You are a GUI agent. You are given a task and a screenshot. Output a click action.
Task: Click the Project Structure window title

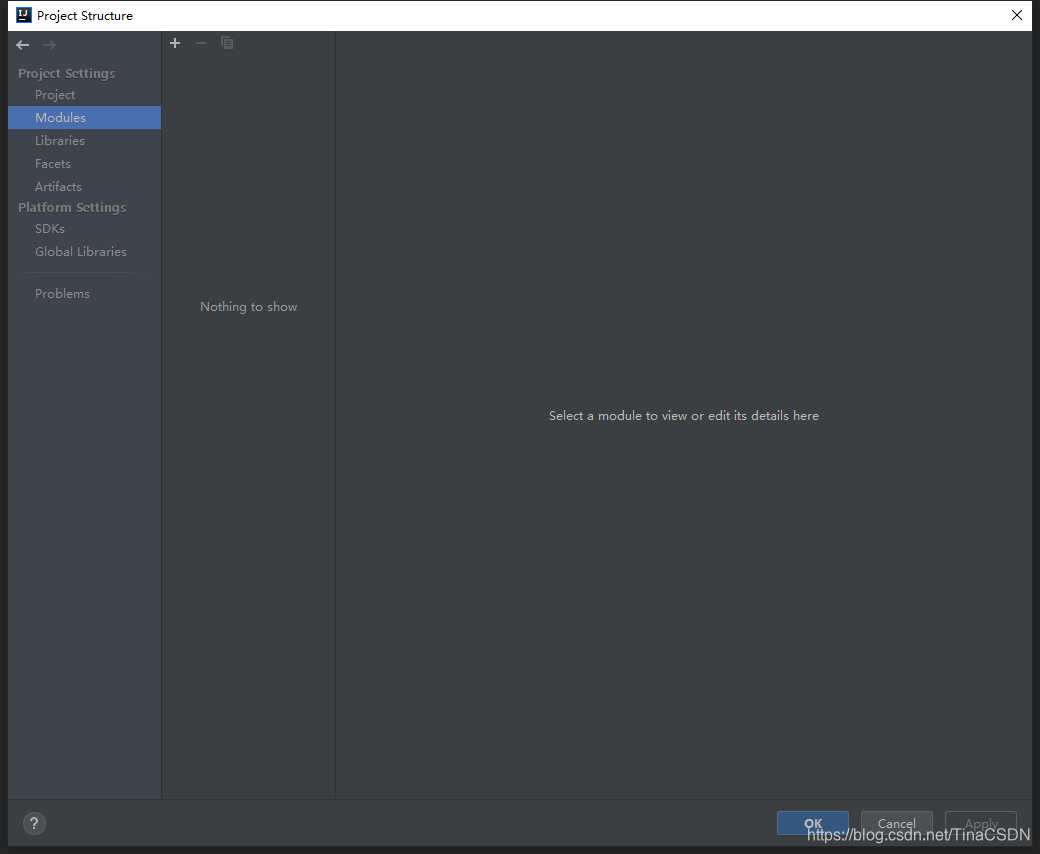[85, 15]
